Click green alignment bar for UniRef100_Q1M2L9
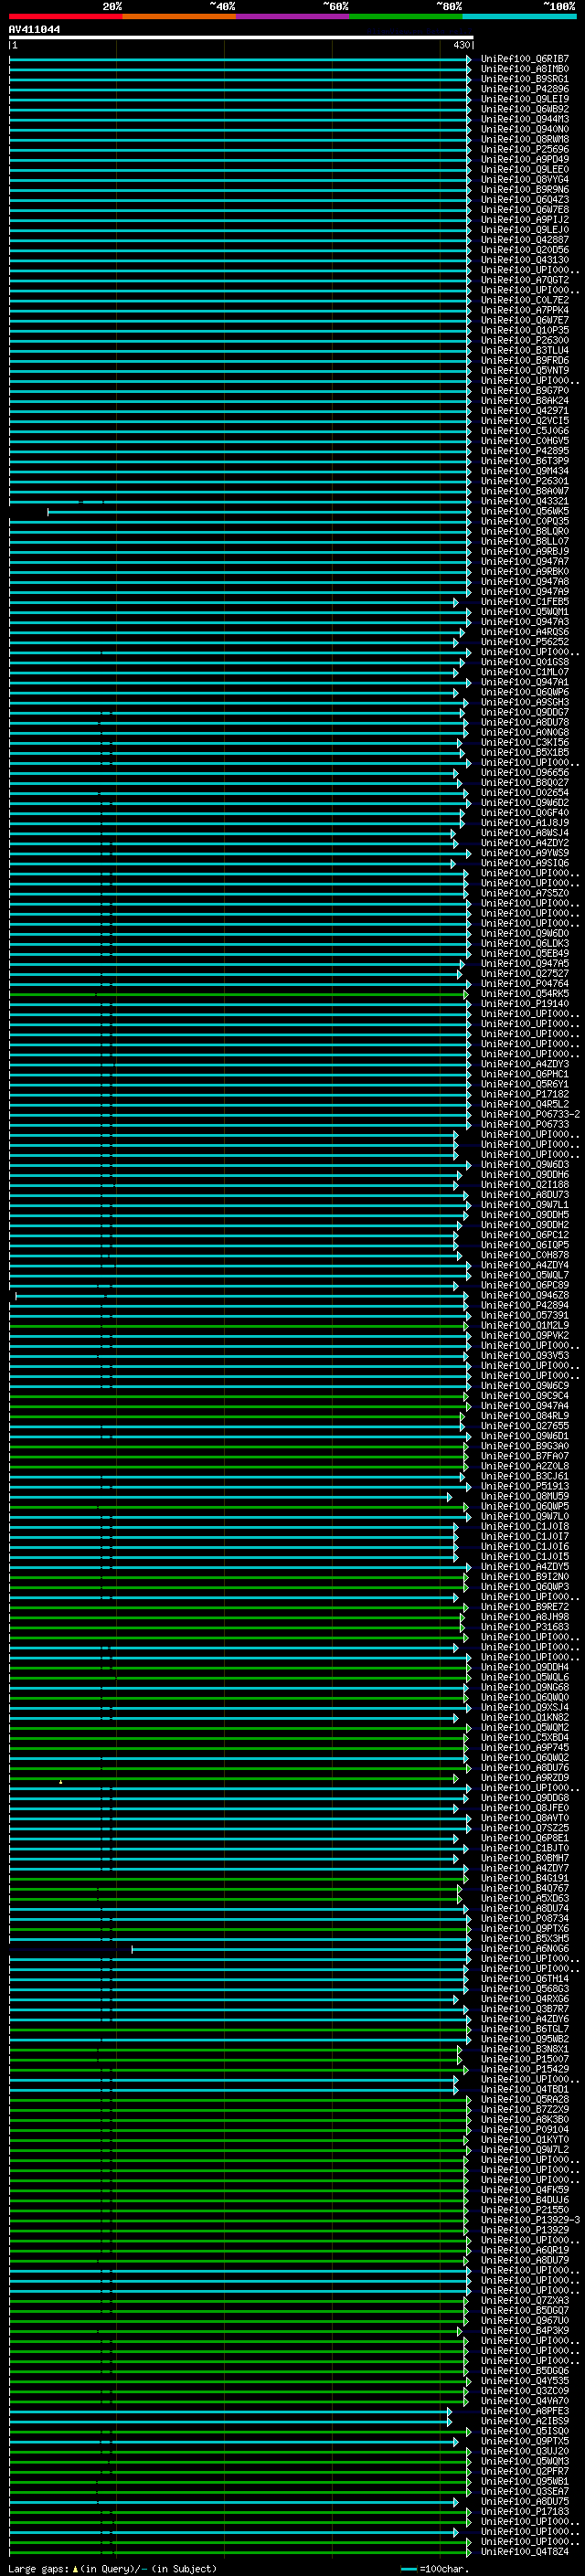 (x=238, y=1325)
